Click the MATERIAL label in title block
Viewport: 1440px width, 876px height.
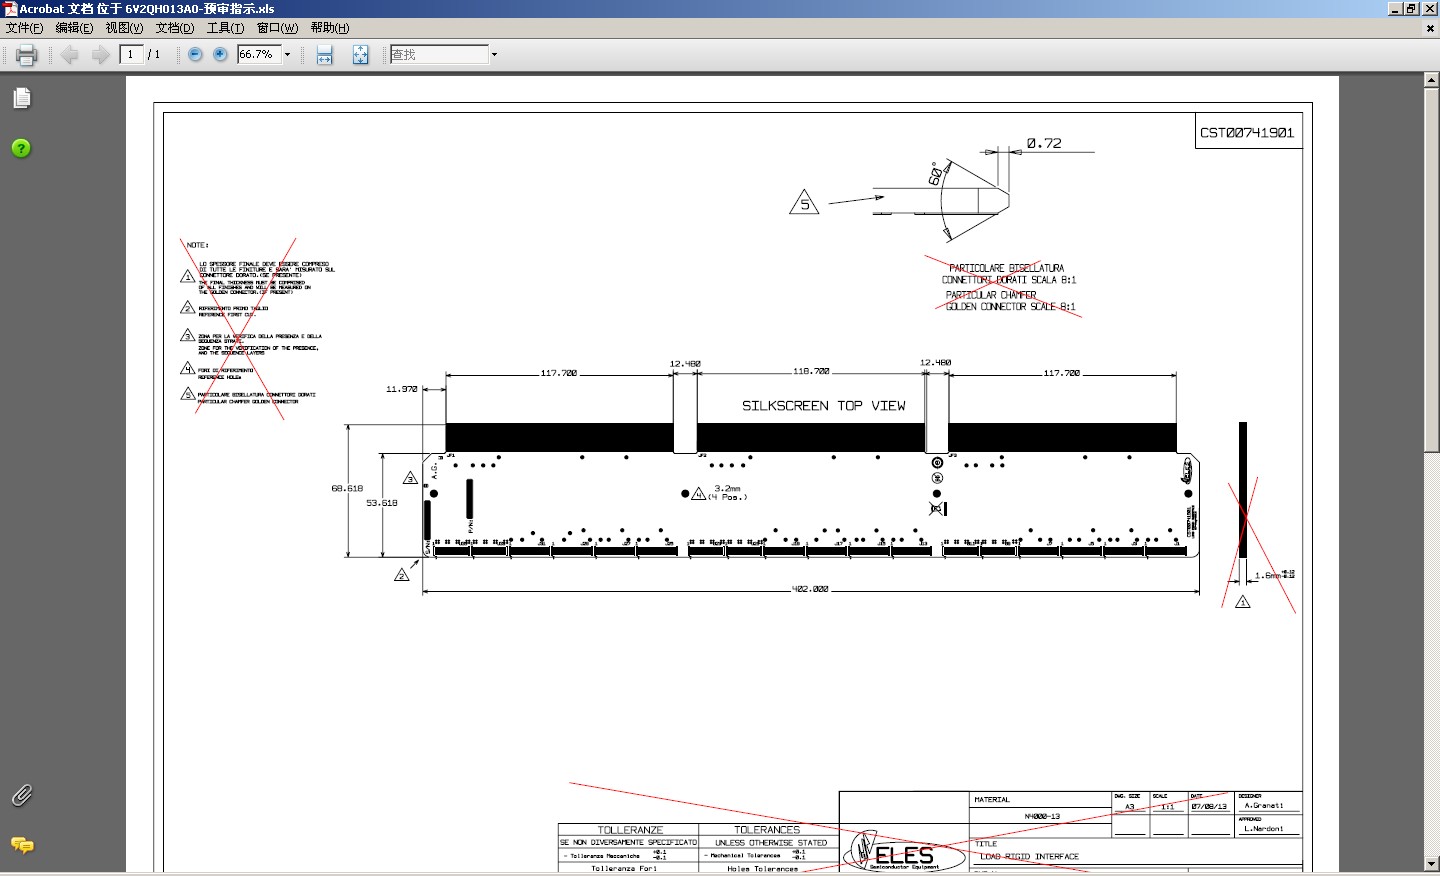click(x=992, y=800)
